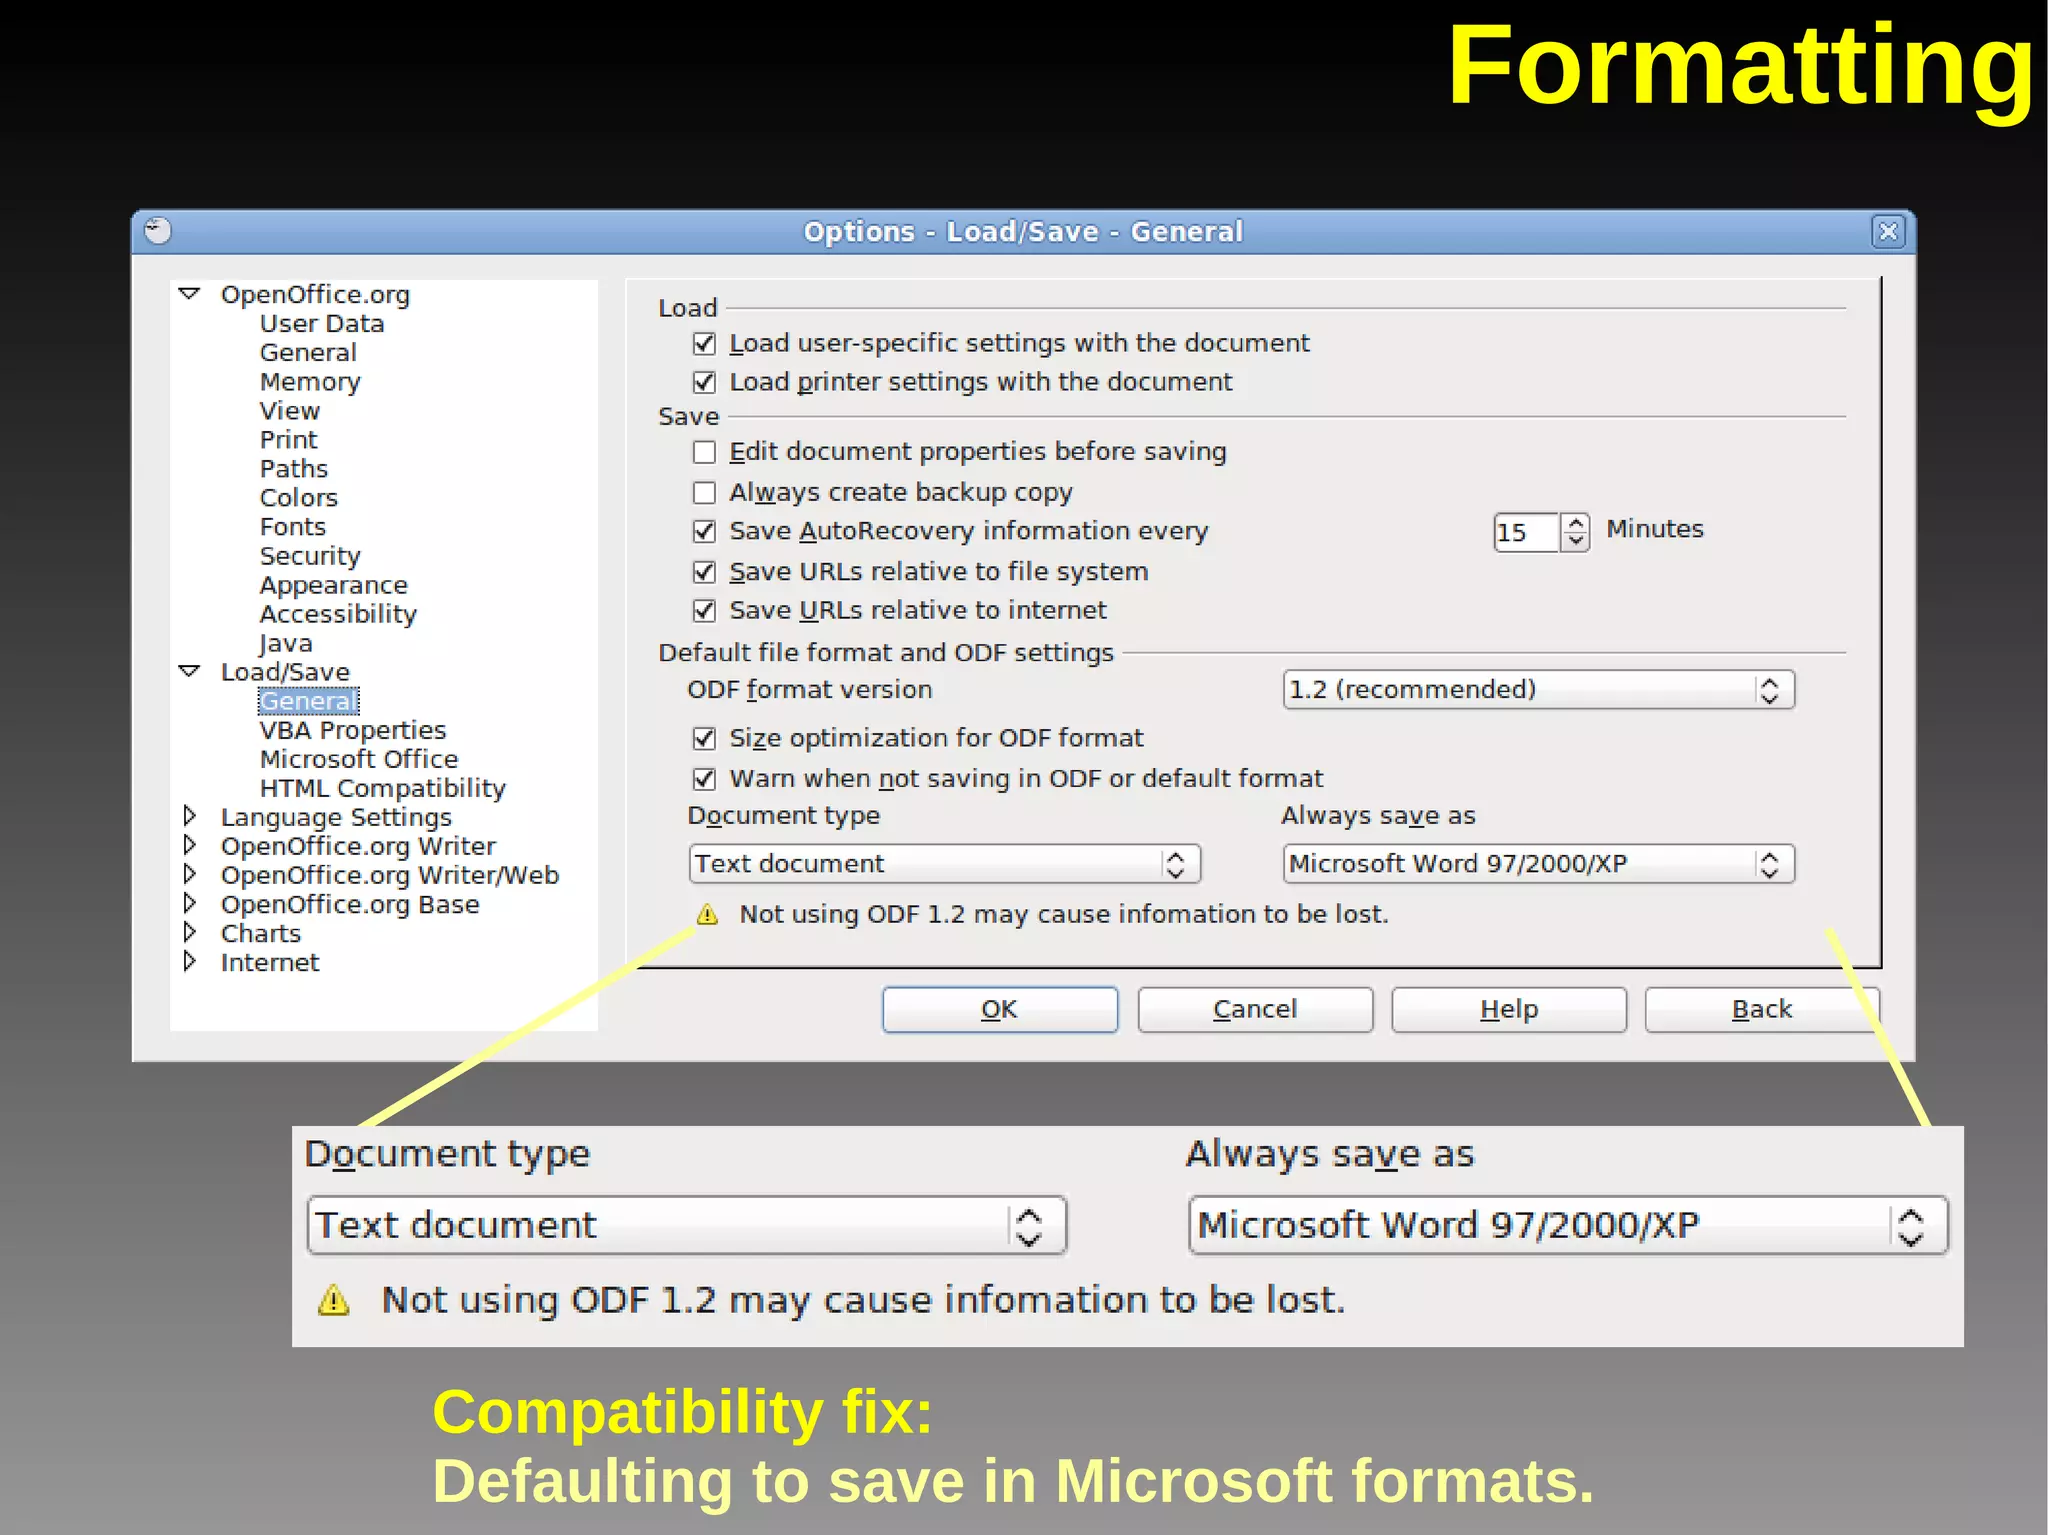The width and height of the screenshot is (2048, 1535).
Task: Expand the Language Settings node
Action: pos(189,816)
